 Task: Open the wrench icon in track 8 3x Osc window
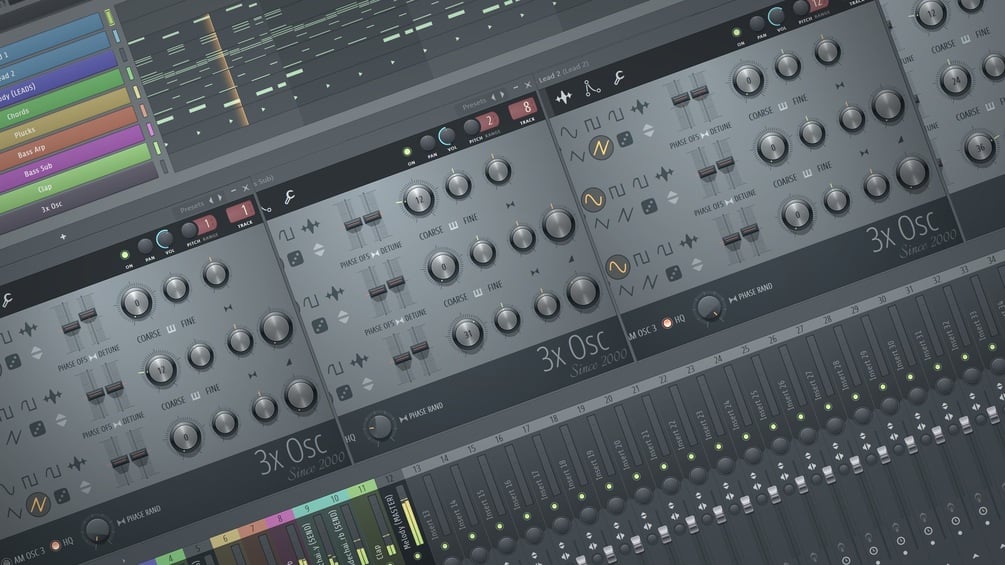pos(290,197)
